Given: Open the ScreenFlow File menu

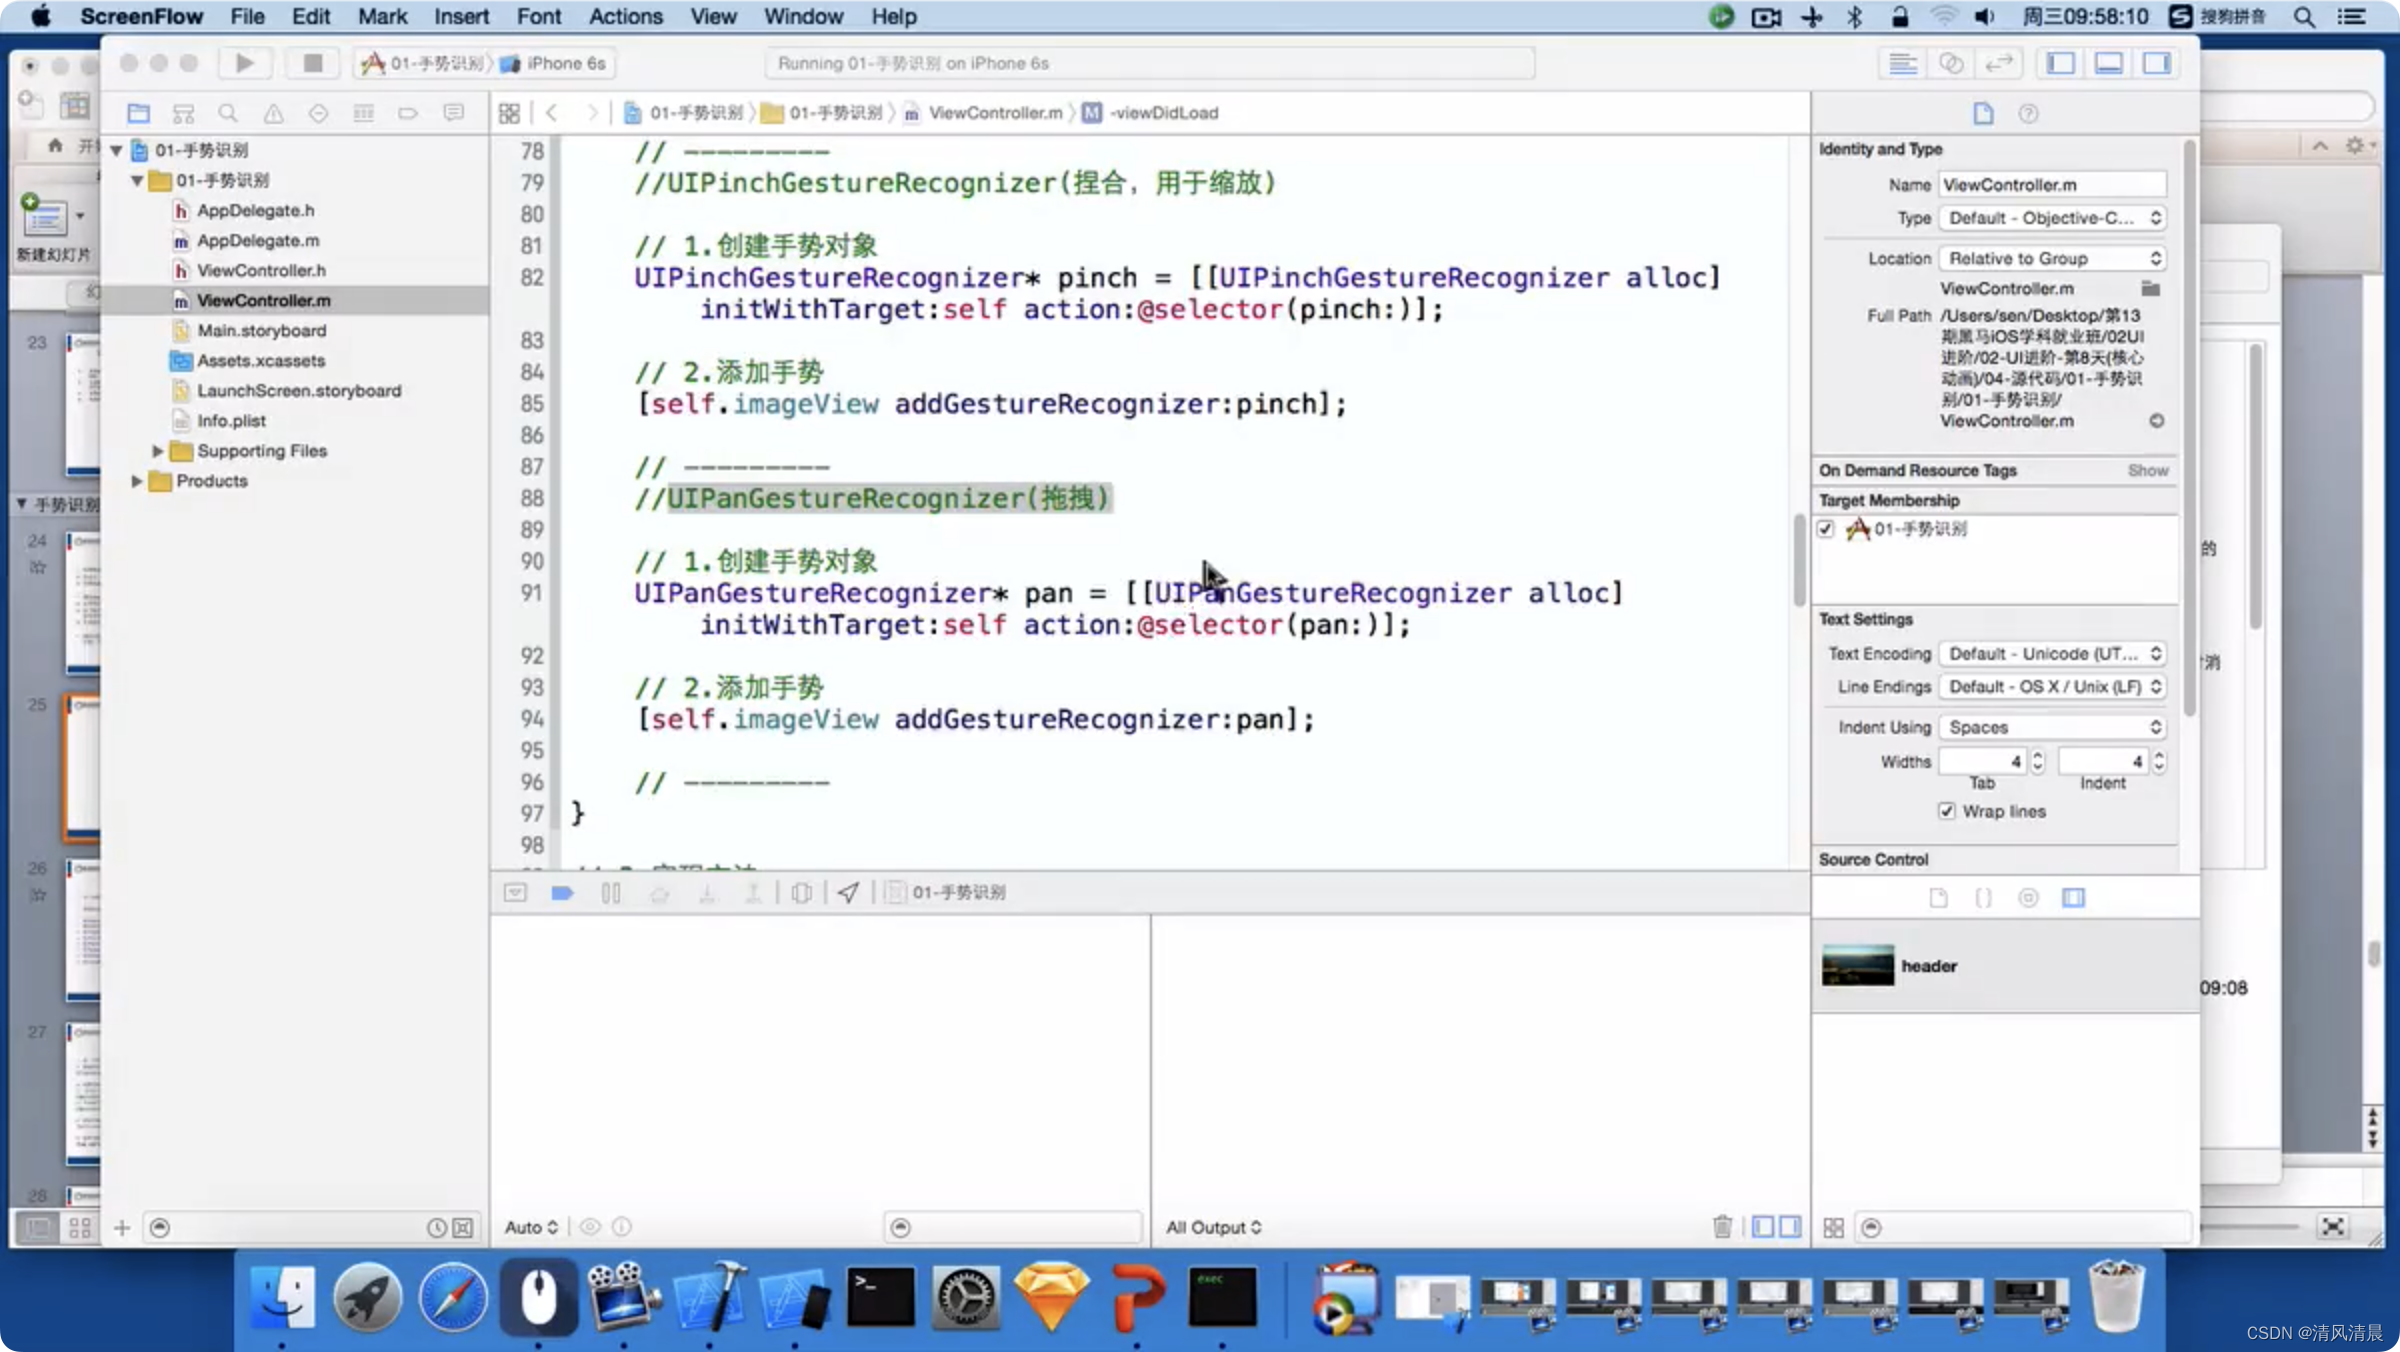Looking at the screenshot, I should 247,17.
